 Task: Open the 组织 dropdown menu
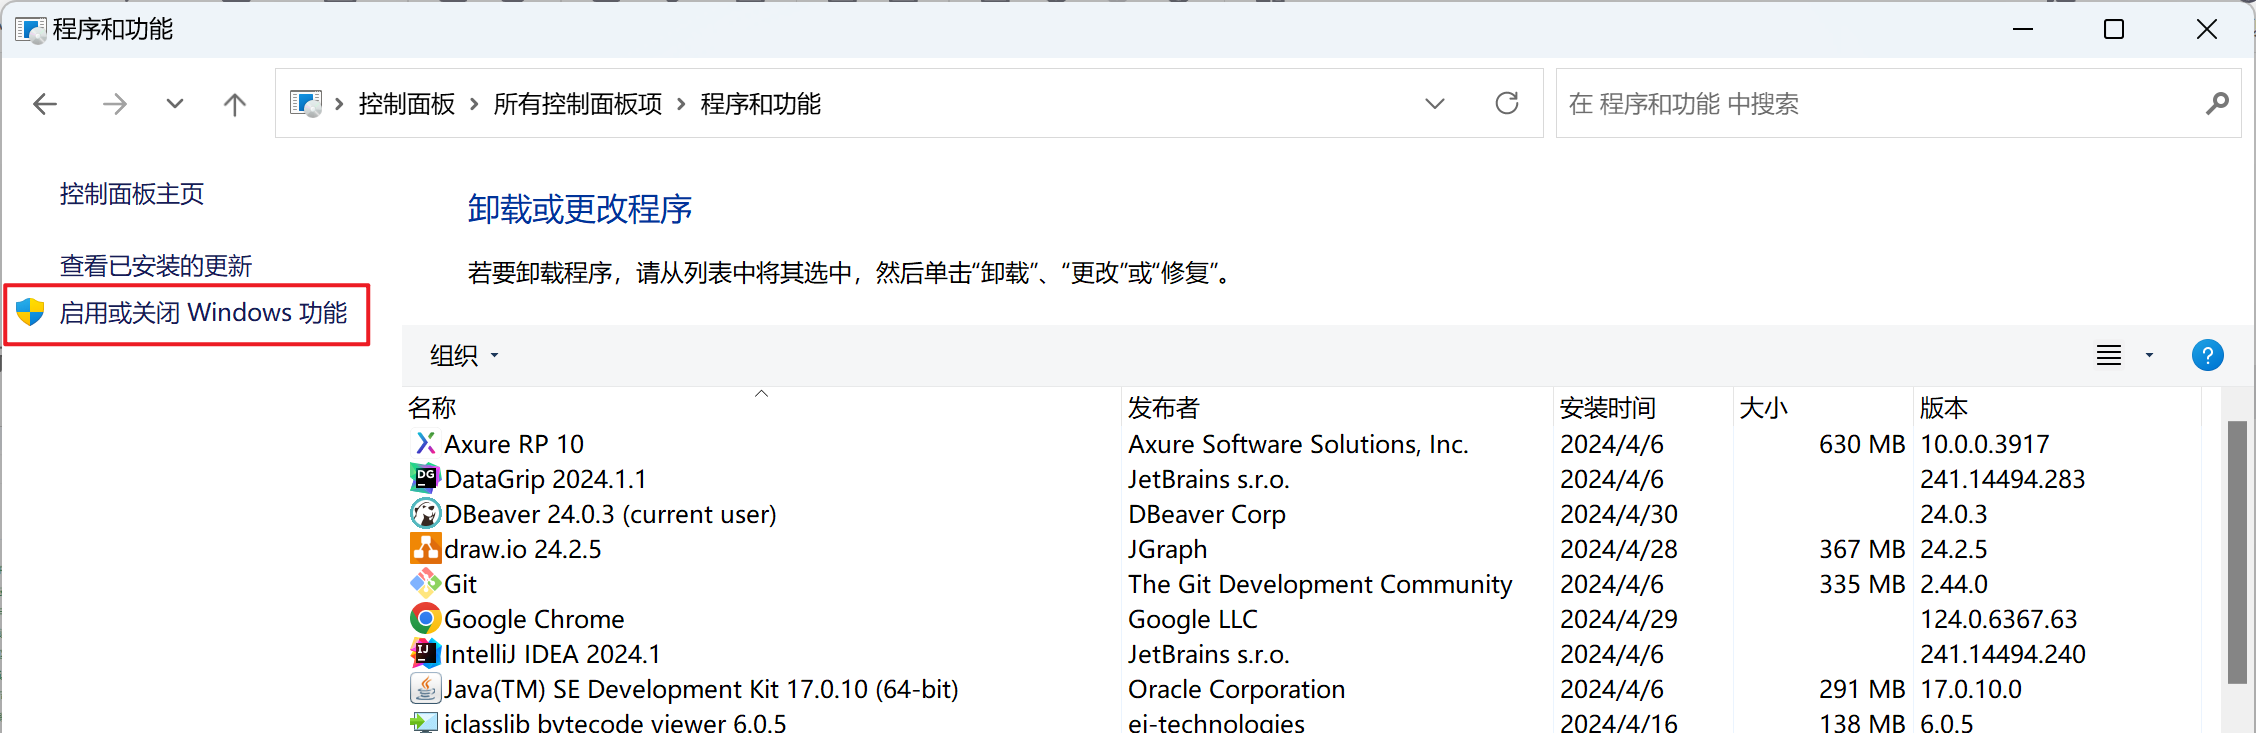464,355
